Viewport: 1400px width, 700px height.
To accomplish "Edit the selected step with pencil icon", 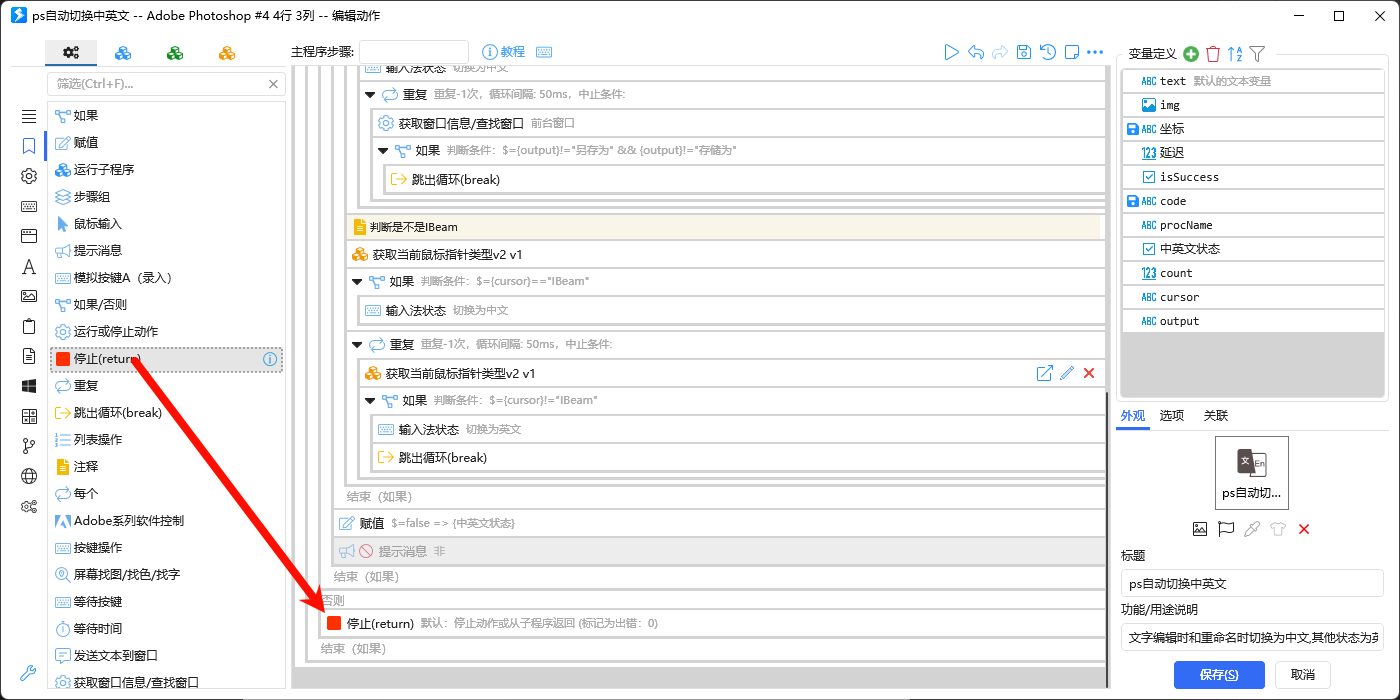I will pyautogui.click(x=1067, y=373).
